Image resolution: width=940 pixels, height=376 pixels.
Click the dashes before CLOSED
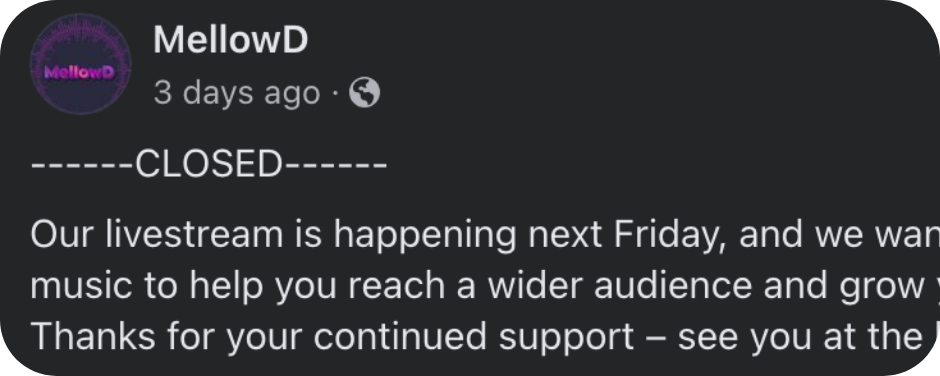click(x=83, y=164)
